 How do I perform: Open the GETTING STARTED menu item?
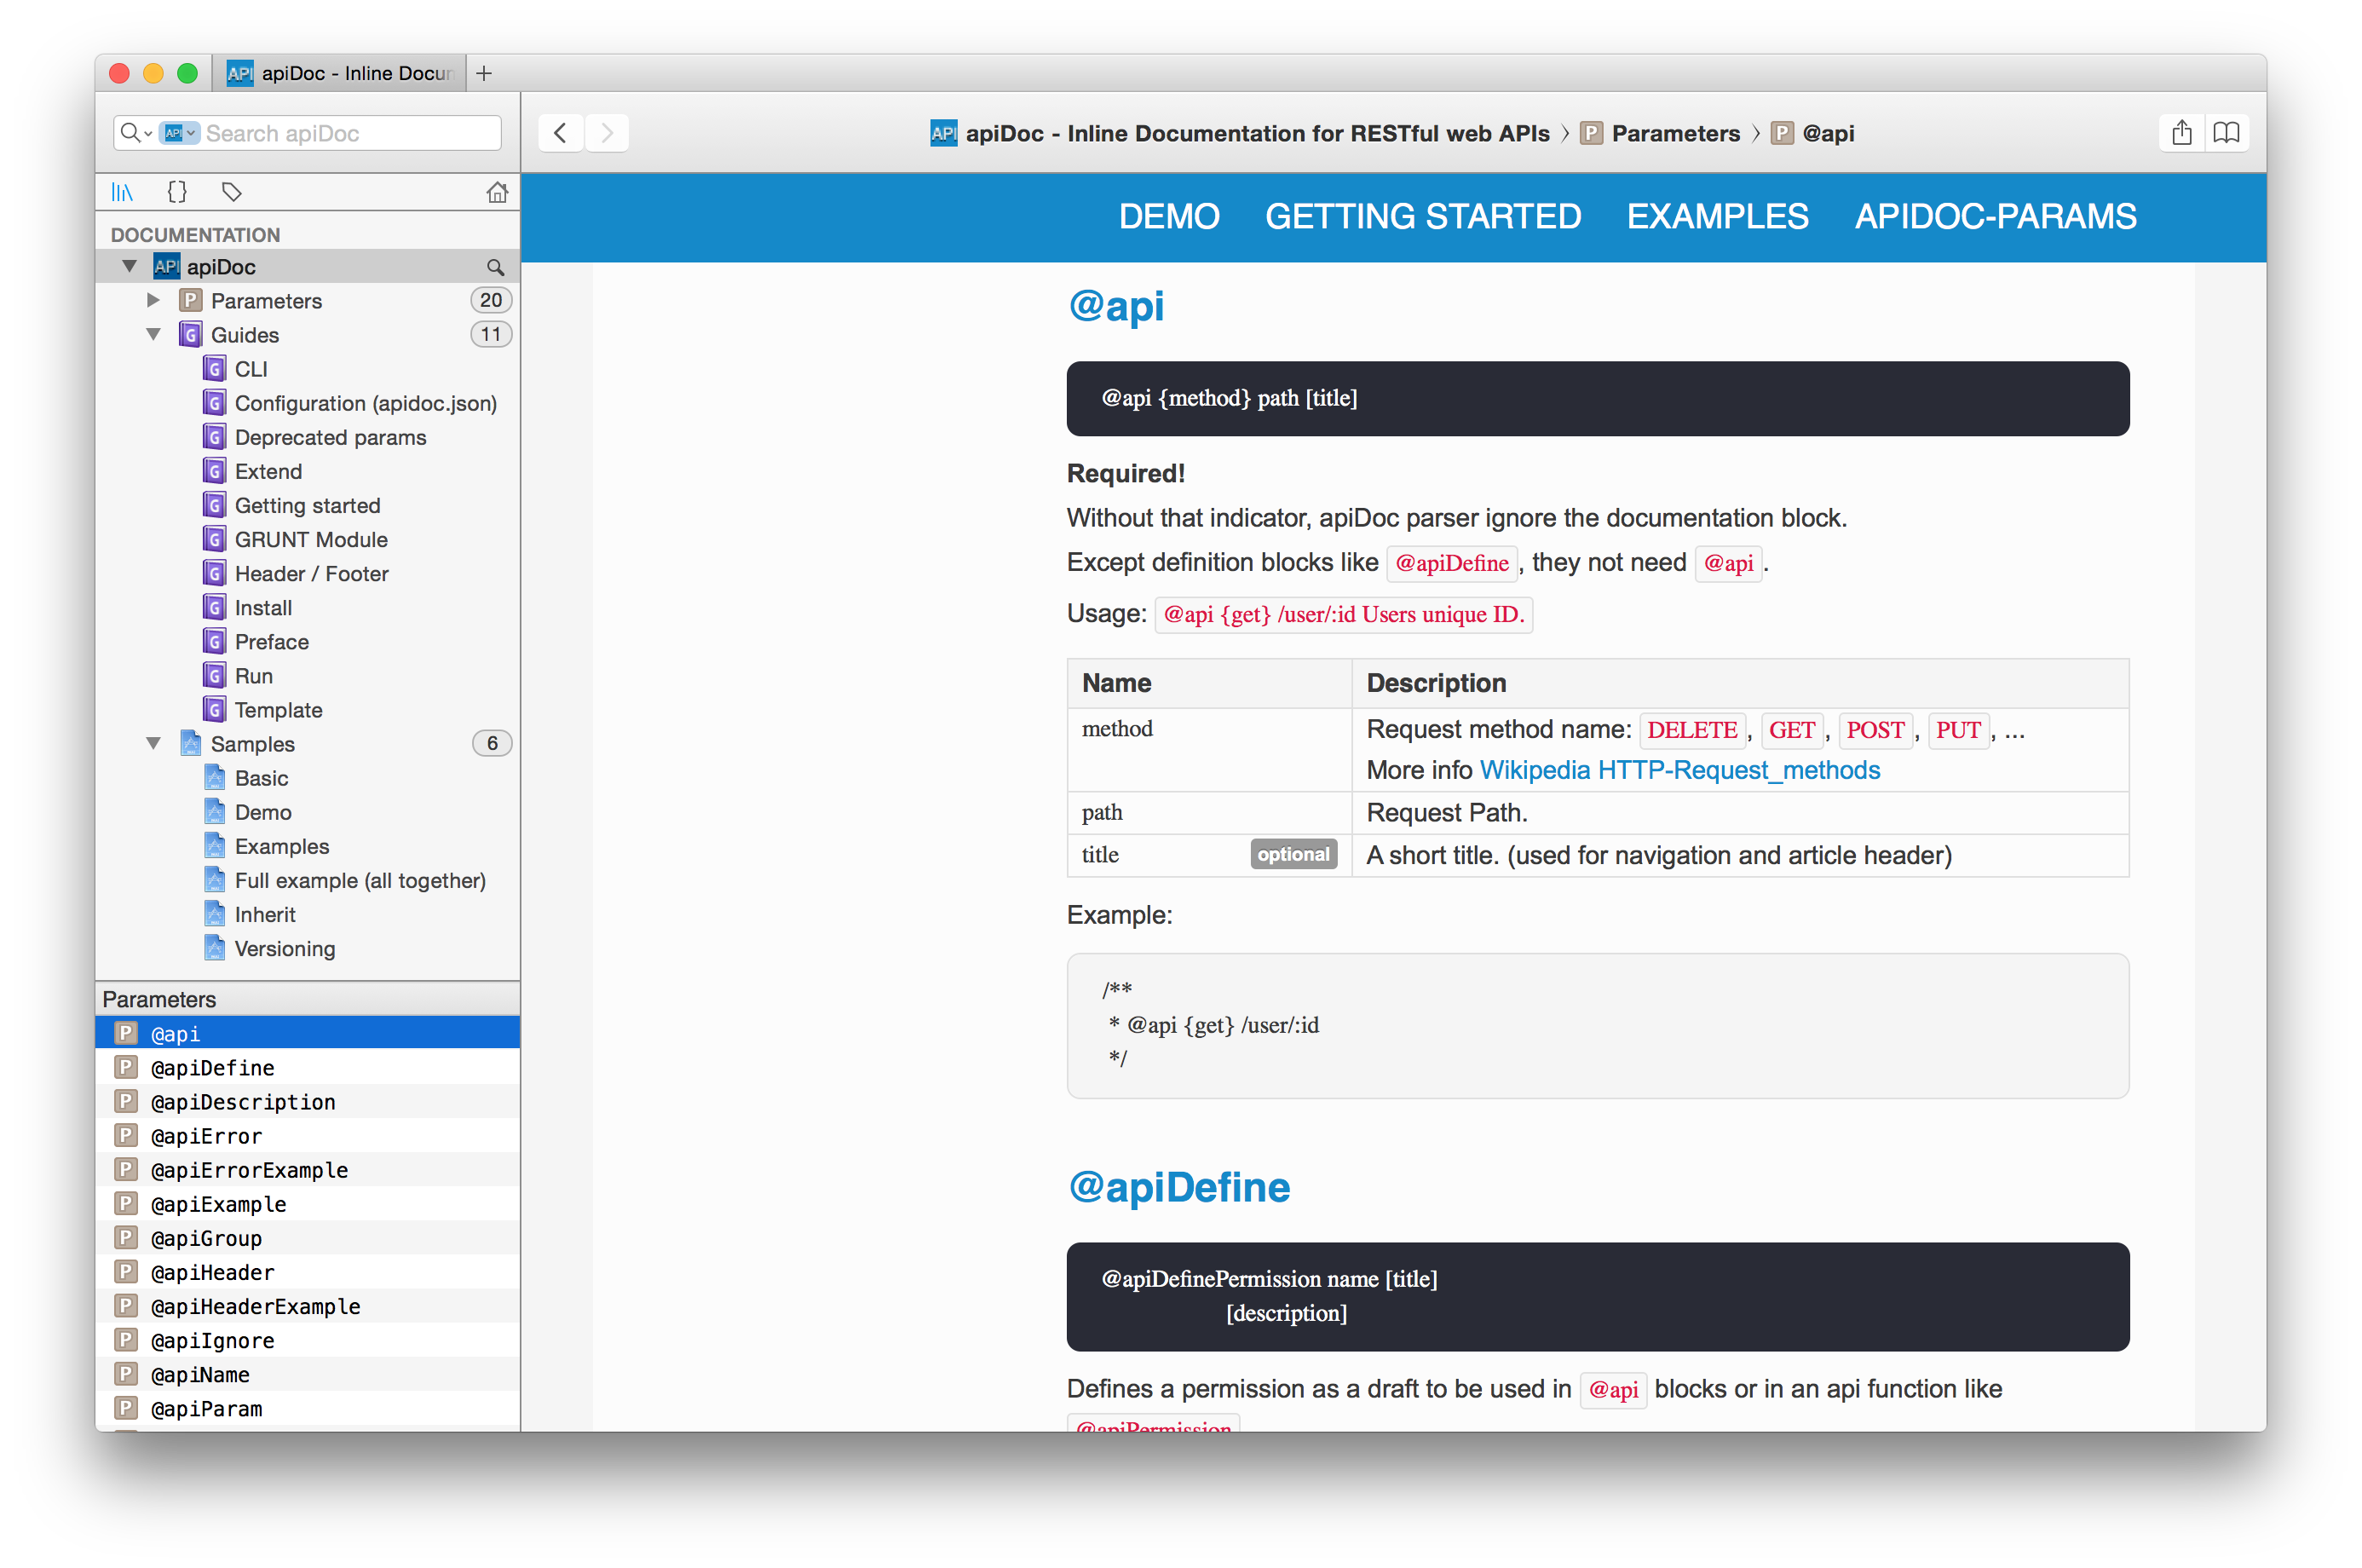coord(1422,217)
